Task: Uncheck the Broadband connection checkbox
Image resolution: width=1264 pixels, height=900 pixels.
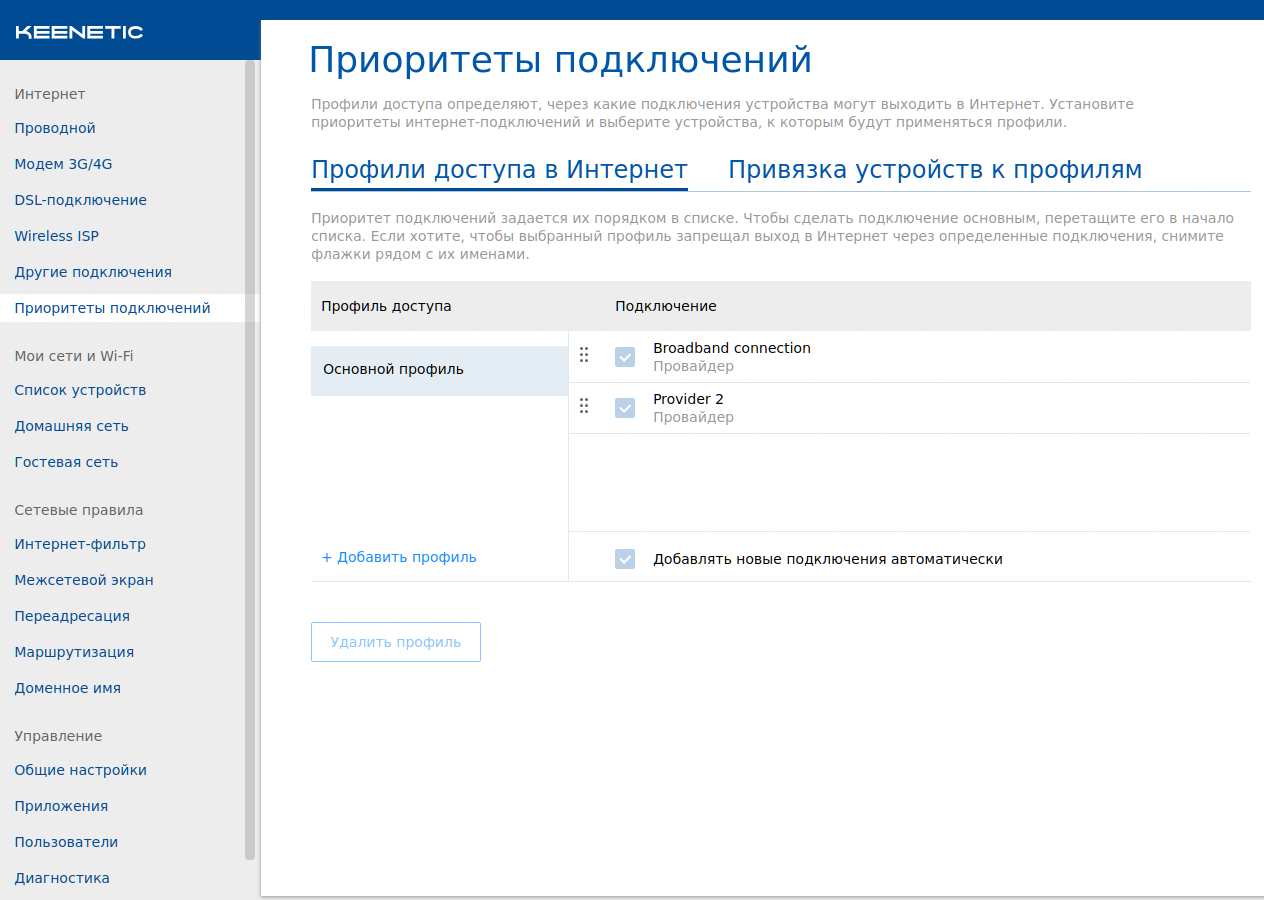Action: point(625,357)
